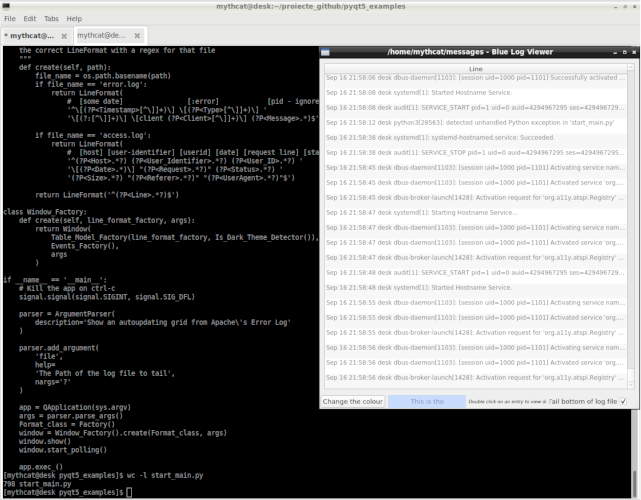Click 'class Window_Factory:' line in terminal
The height and width of the screenshot is (500, 641).
click(45, 212)
